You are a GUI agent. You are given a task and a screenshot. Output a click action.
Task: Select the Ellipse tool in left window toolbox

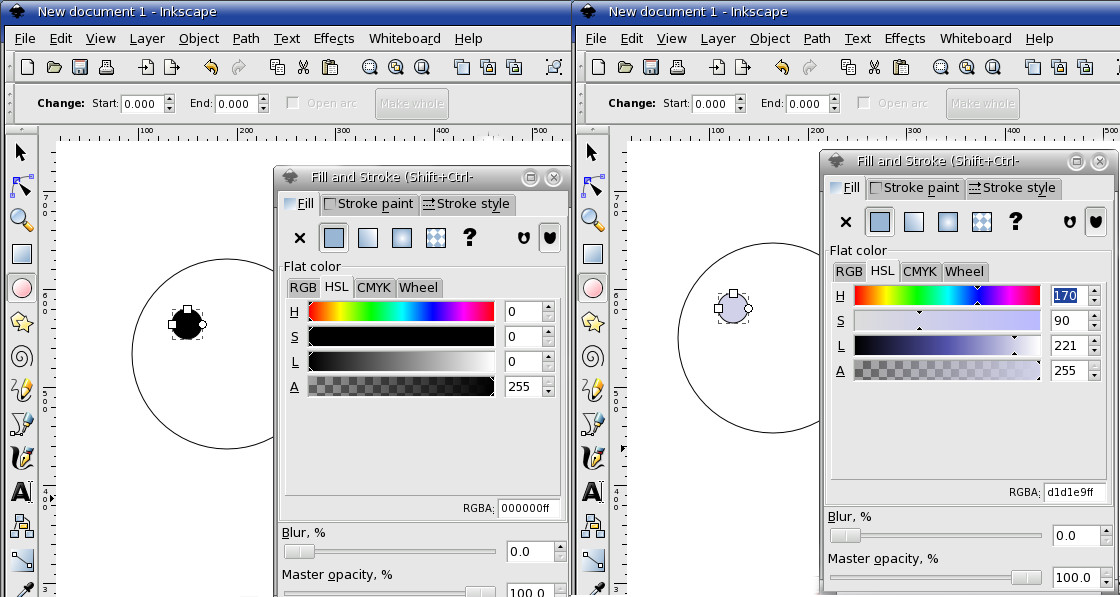(x=21, y=288)
